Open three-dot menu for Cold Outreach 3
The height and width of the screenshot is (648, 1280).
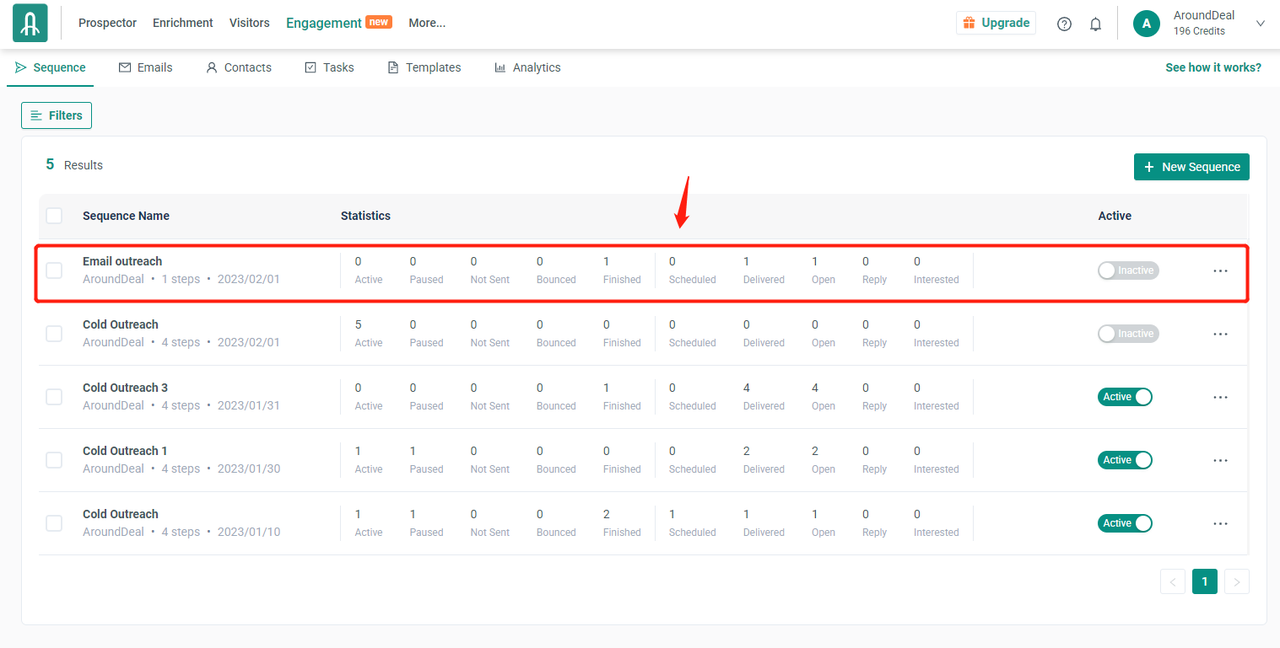pyautogui.click(x=1220, y=397)
